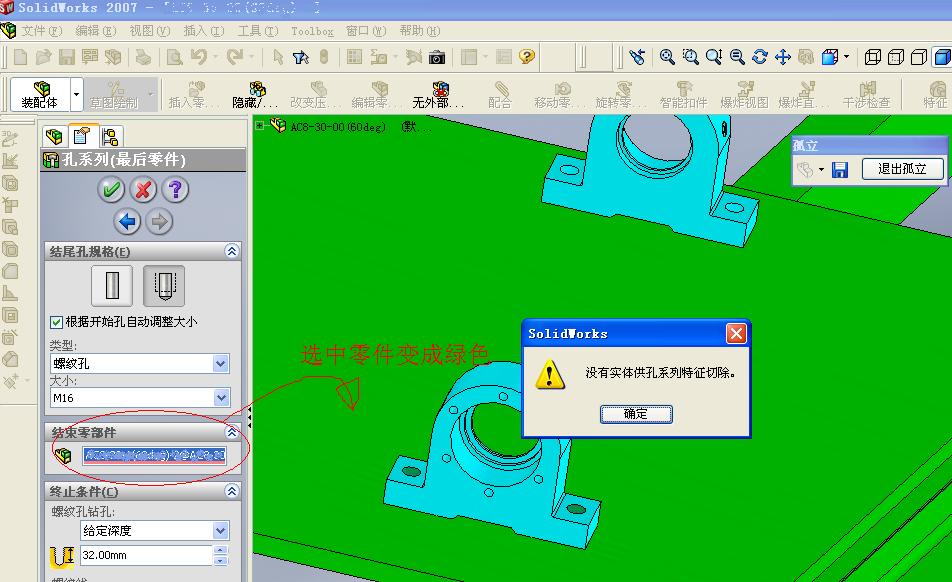Open the end condition dropdown (给定深度)
This screenshot has width=952, height=582.
point(221,530)
